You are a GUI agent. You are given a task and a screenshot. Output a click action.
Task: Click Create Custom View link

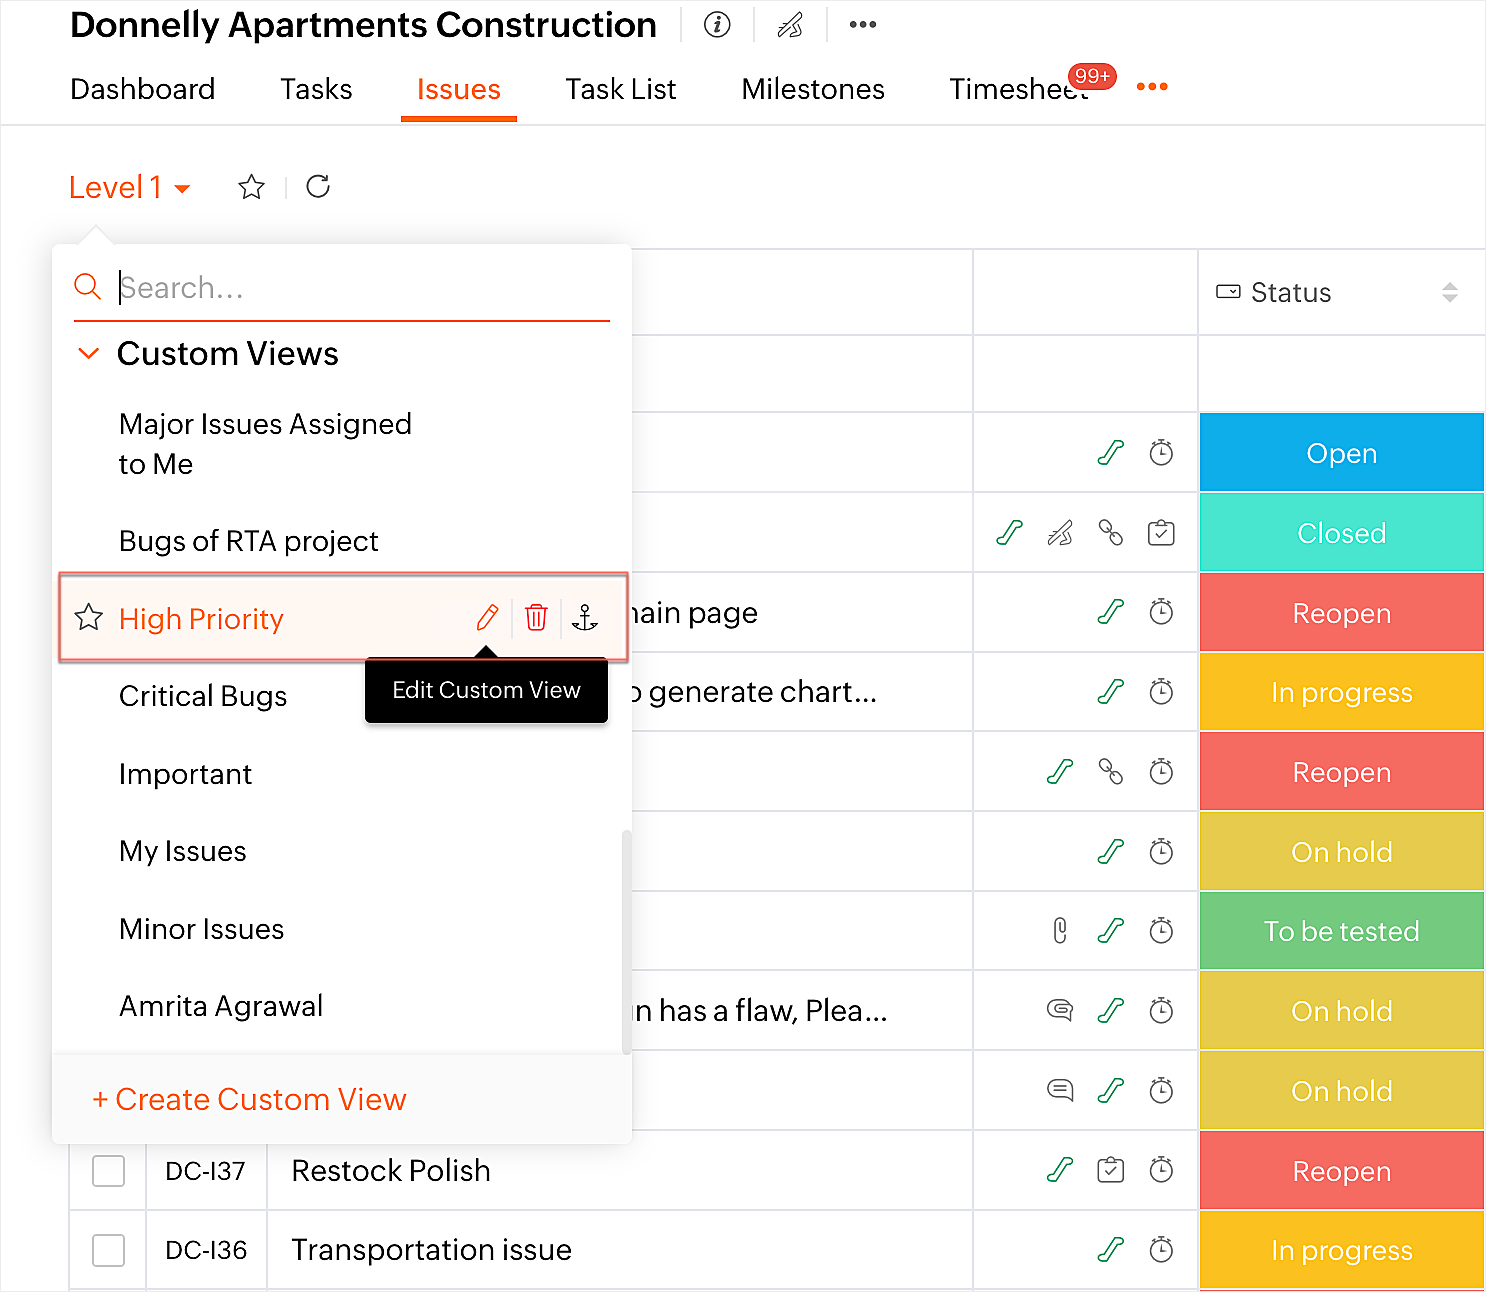click(250, 1099)
